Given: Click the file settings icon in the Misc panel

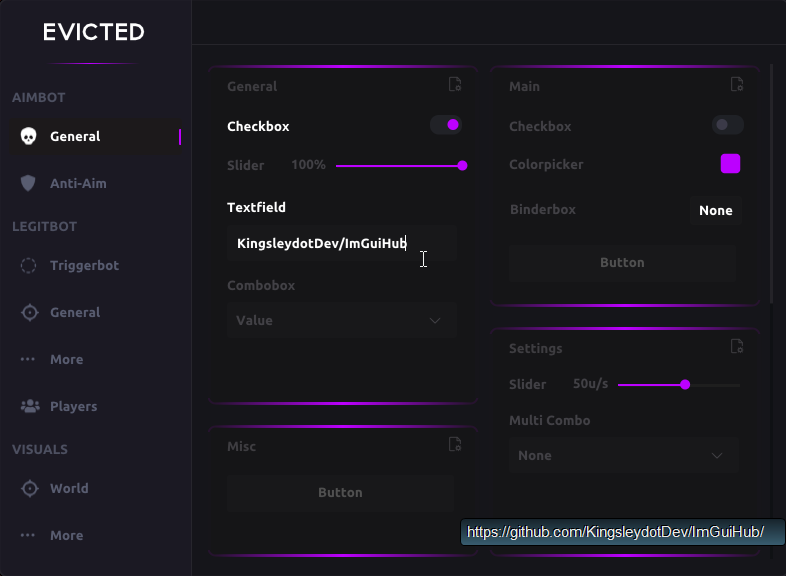Looking at the screenshot, I should pos(455,445).
